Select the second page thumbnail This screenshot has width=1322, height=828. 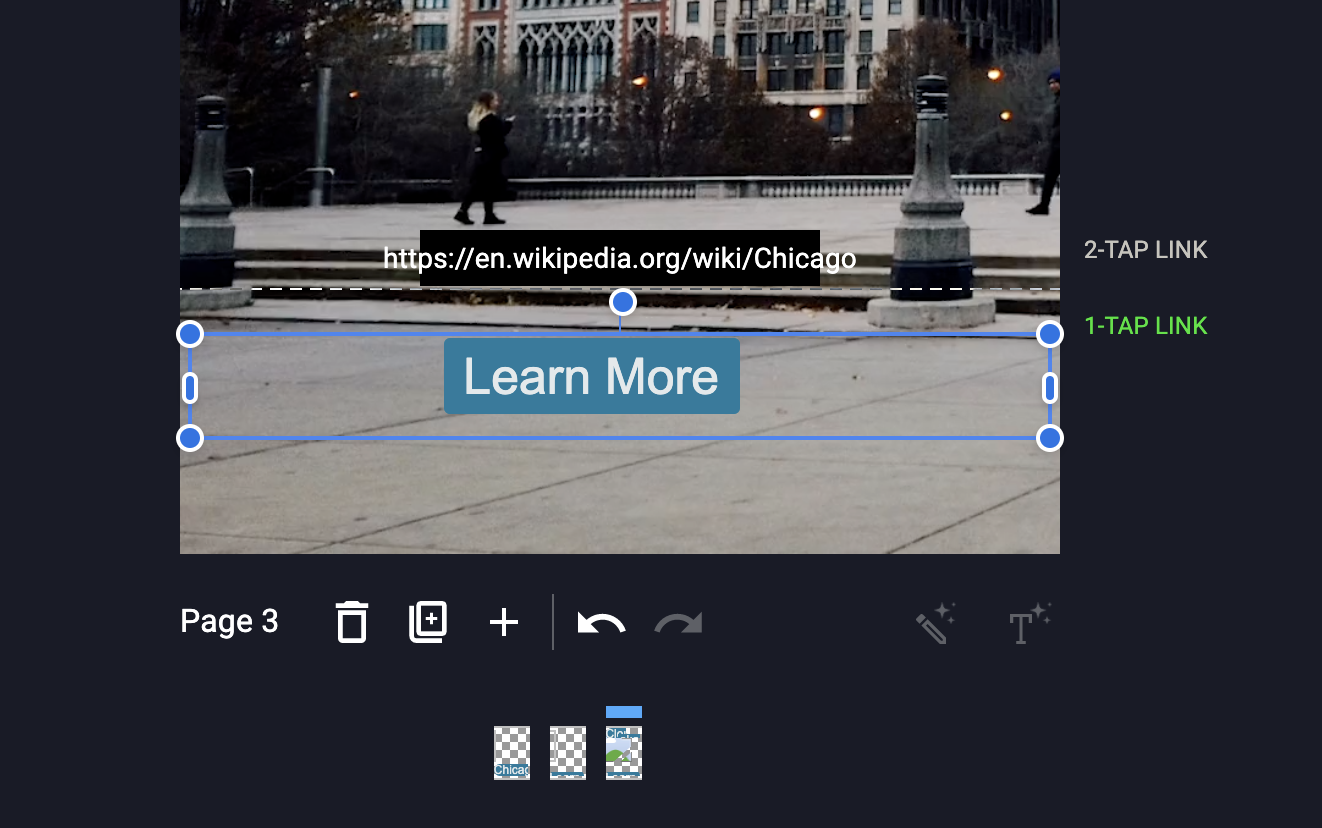pyautogui.click(x=568, y=753)
